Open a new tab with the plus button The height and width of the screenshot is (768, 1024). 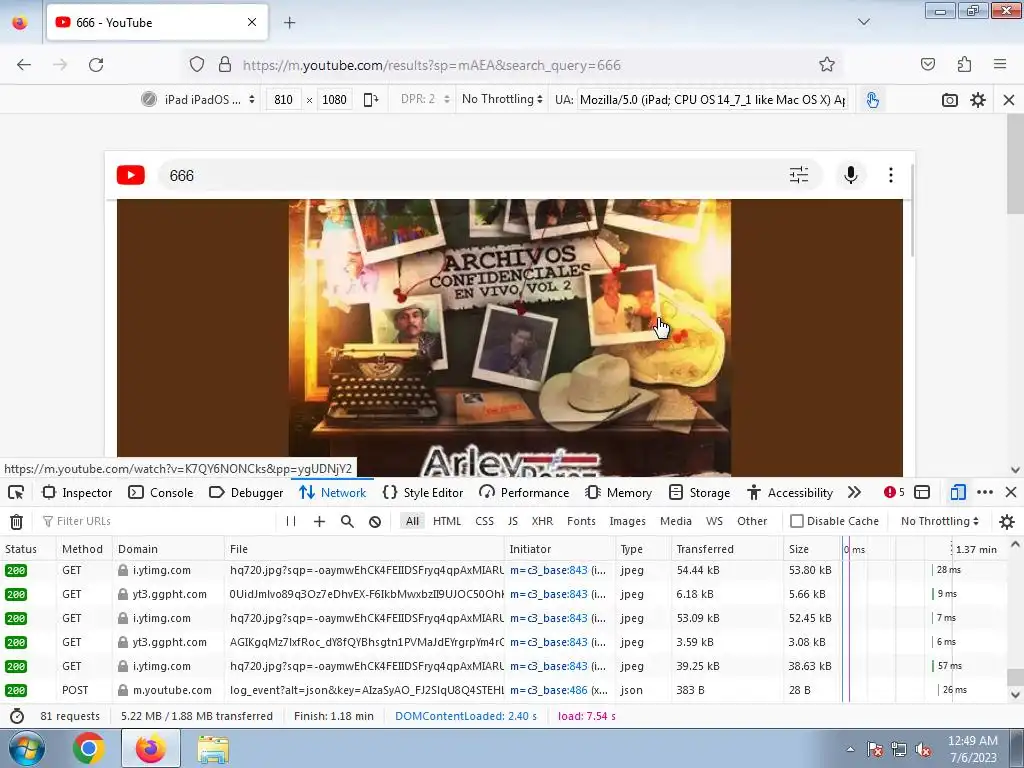pyautogui.click(x=289, y=23)
